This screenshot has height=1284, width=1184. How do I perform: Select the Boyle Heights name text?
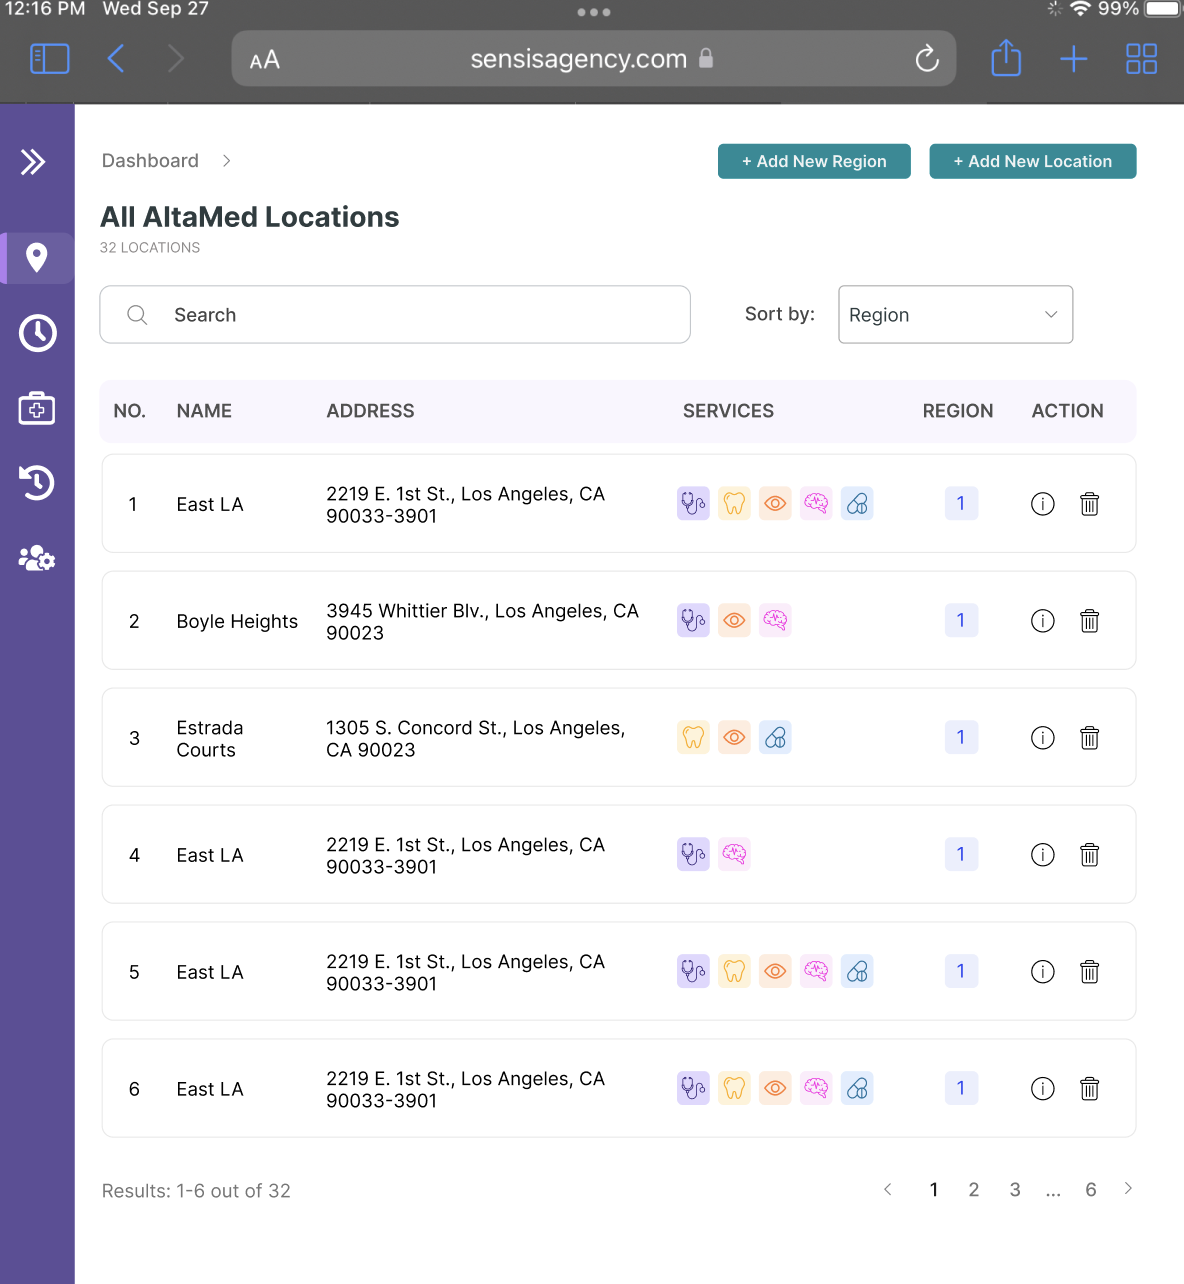click(237, 621)
